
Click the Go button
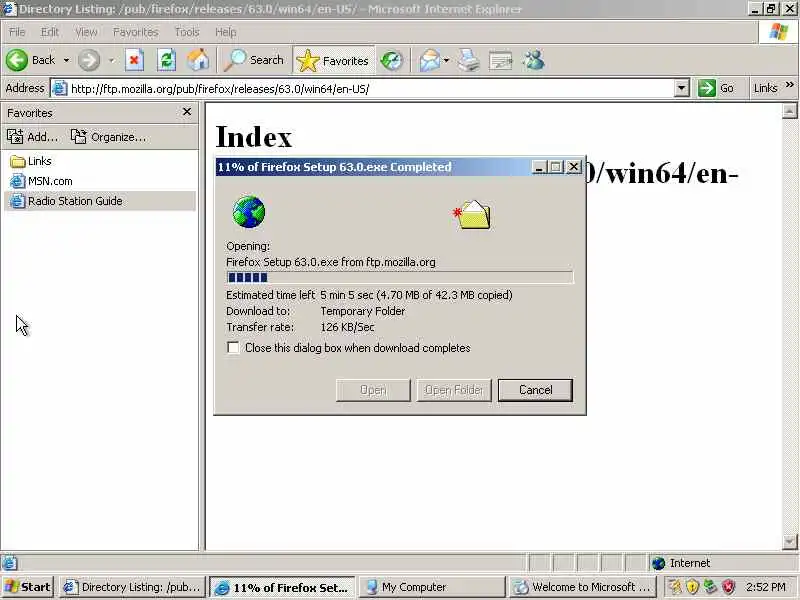716,88
